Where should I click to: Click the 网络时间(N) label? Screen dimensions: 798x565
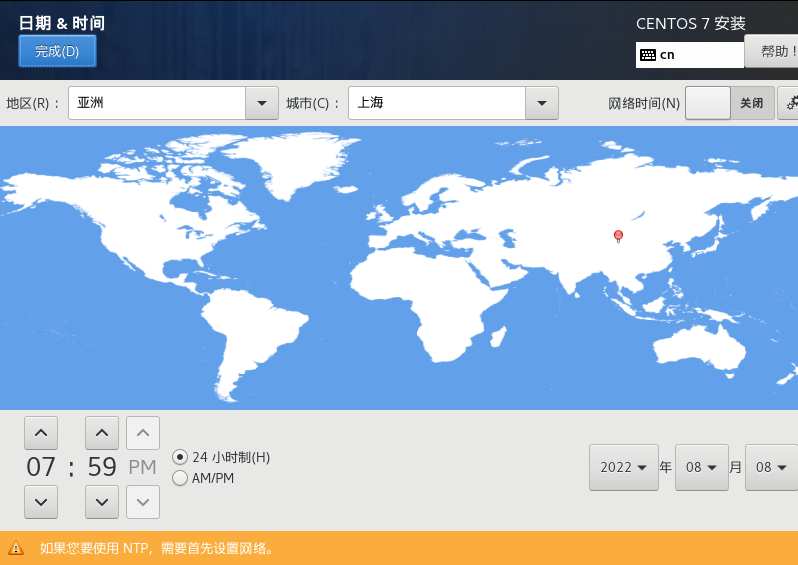coord(644,103)
